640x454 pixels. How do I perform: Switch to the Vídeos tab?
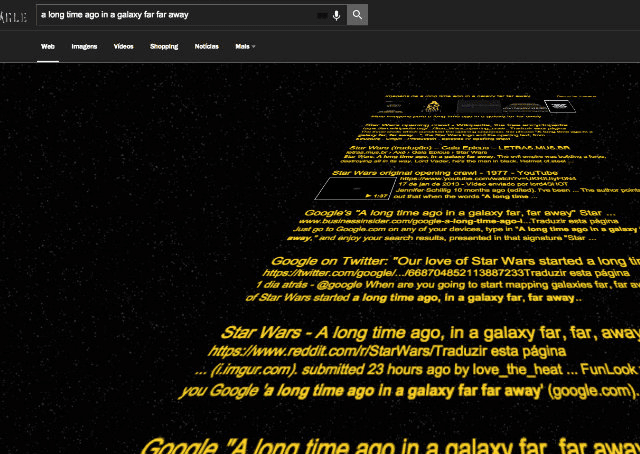click(x=124, y=47)
